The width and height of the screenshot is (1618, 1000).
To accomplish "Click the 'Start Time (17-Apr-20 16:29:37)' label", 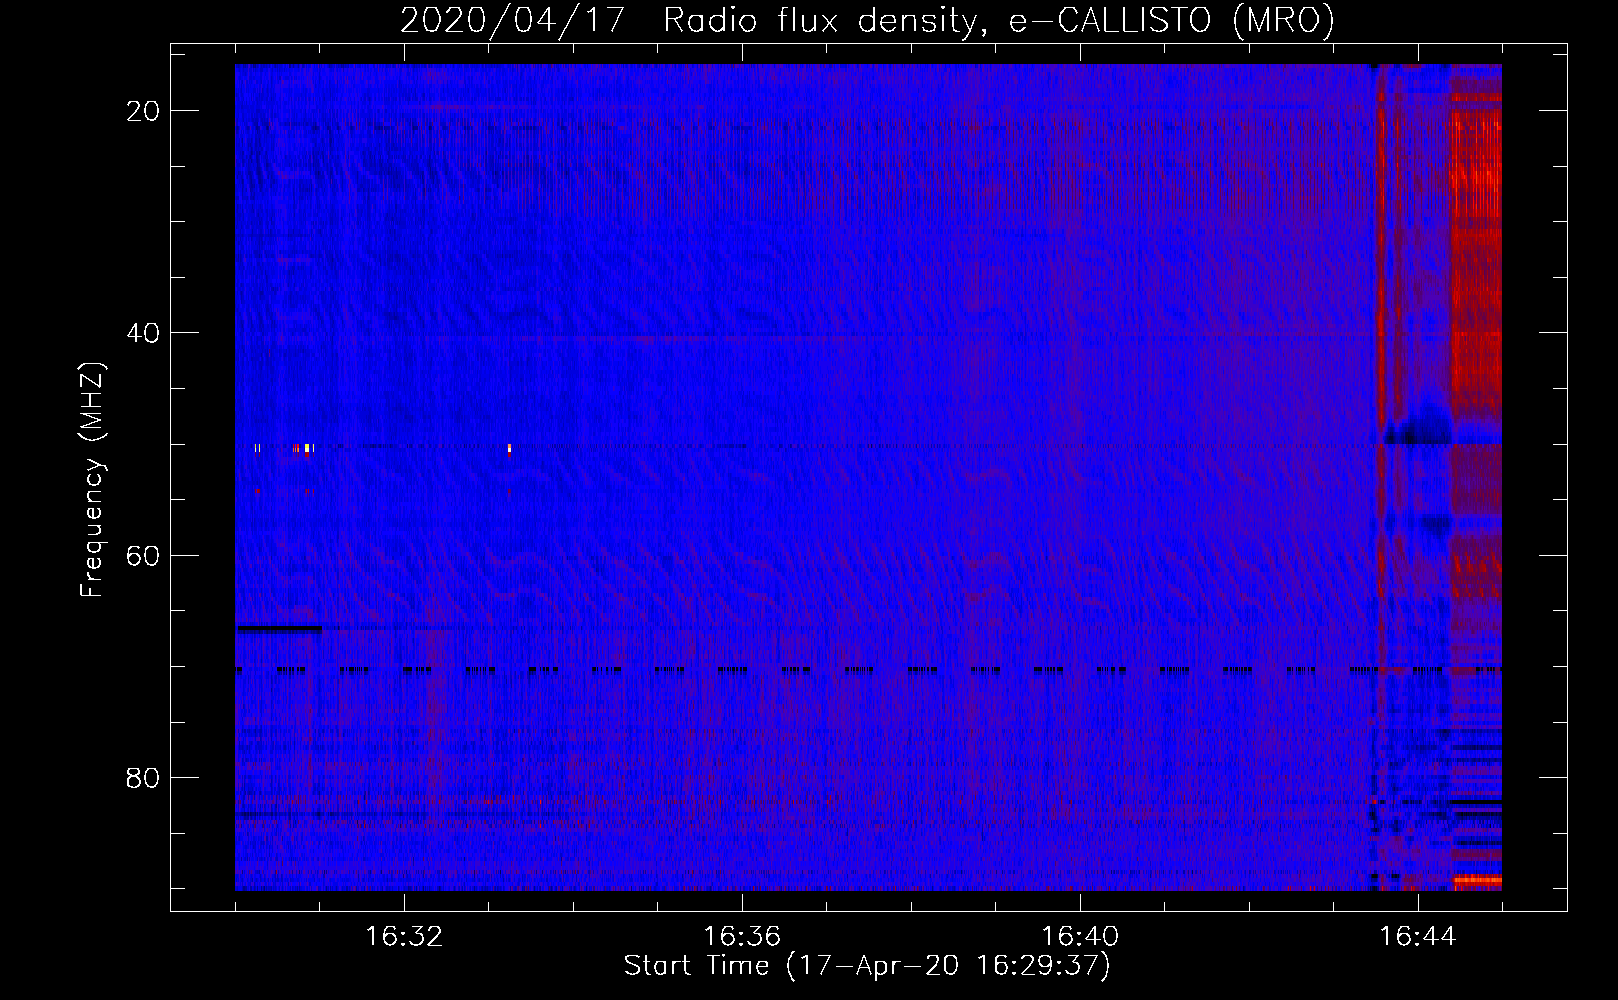I will 867,966.
